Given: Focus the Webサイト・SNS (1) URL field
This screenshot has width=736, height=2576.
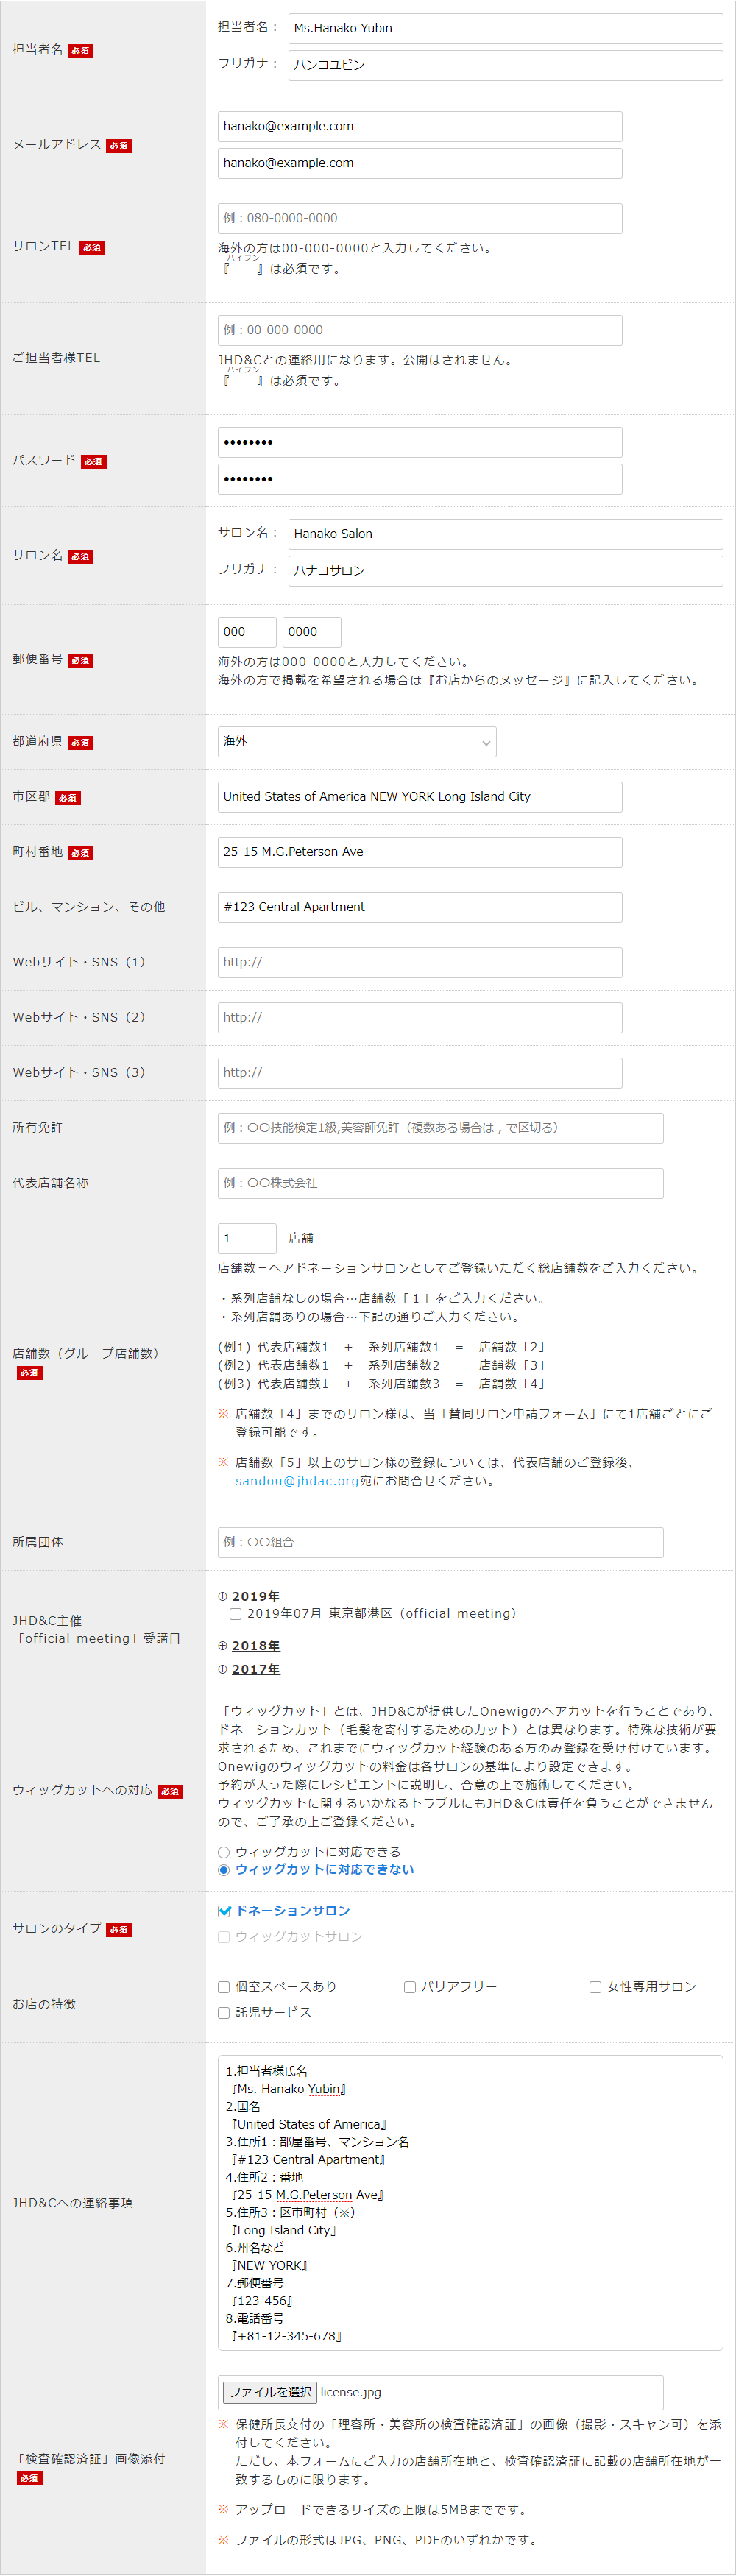Looking at the screenshot, I should click(x=420, y=962).
